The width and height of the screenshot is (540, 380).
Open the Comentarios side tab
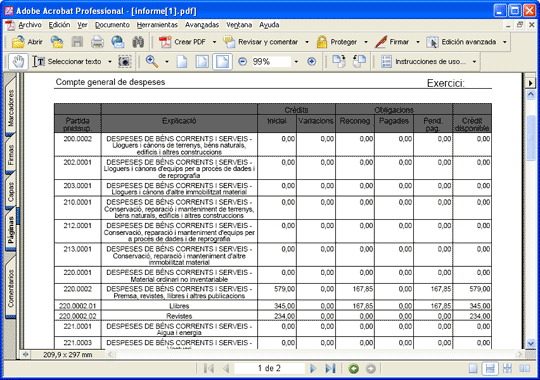coord(11,288)
